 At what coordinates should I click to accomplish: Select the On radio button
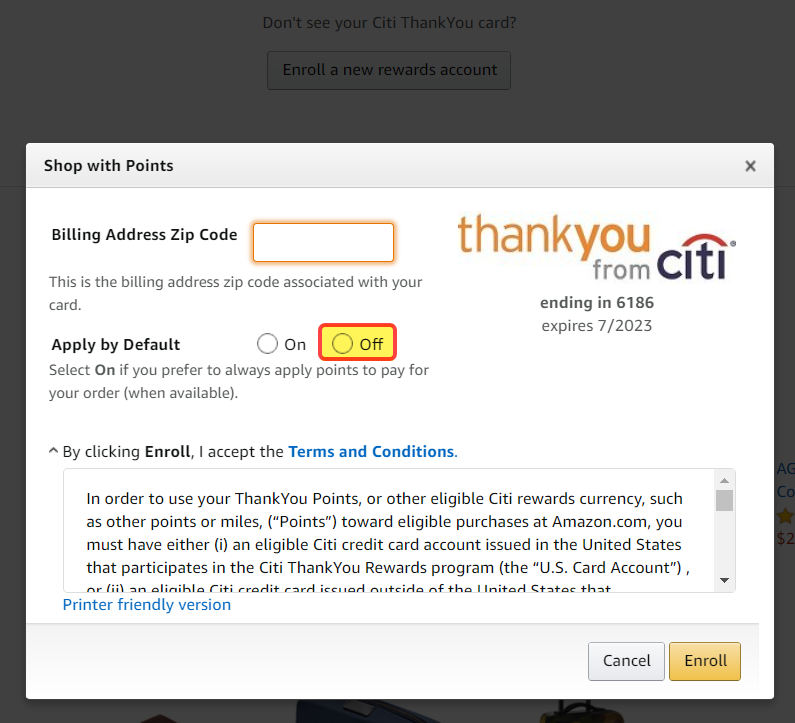[x=267, y=344]
